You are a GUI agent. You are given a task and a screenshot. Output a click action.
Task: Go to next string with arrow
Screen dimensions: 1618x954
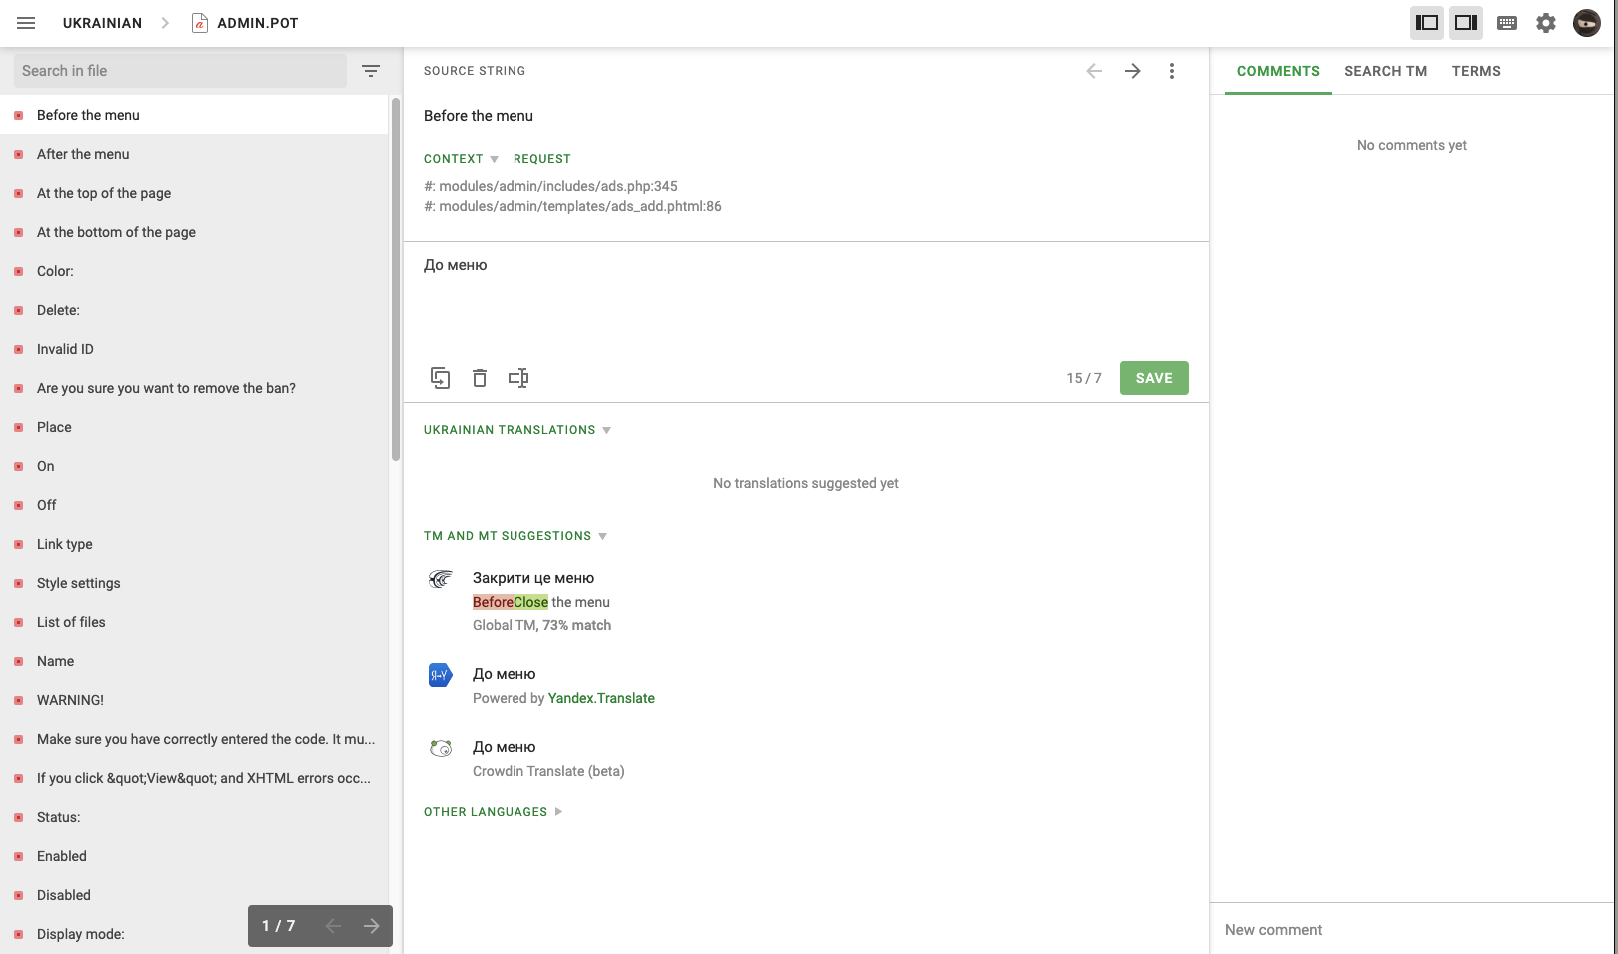[1132, 71]
